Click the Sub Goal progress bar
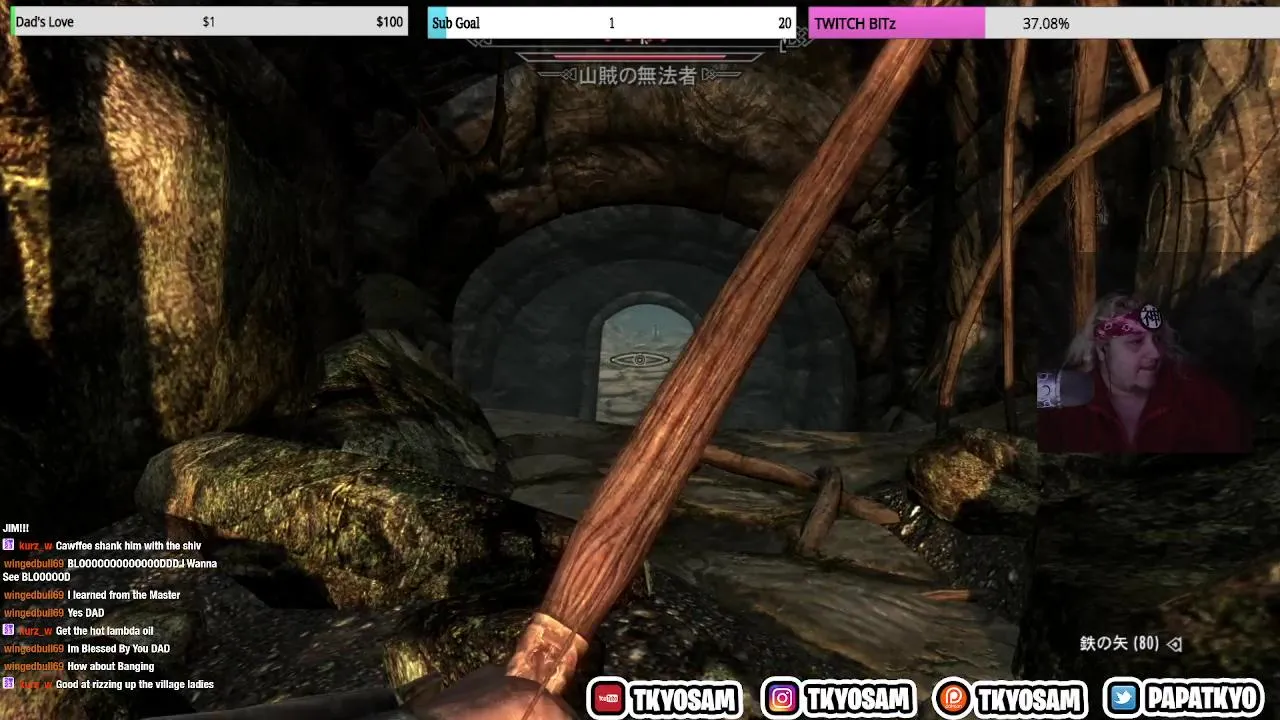The image size is (1280, 720). pyautogui.click(x=611, y=22)
